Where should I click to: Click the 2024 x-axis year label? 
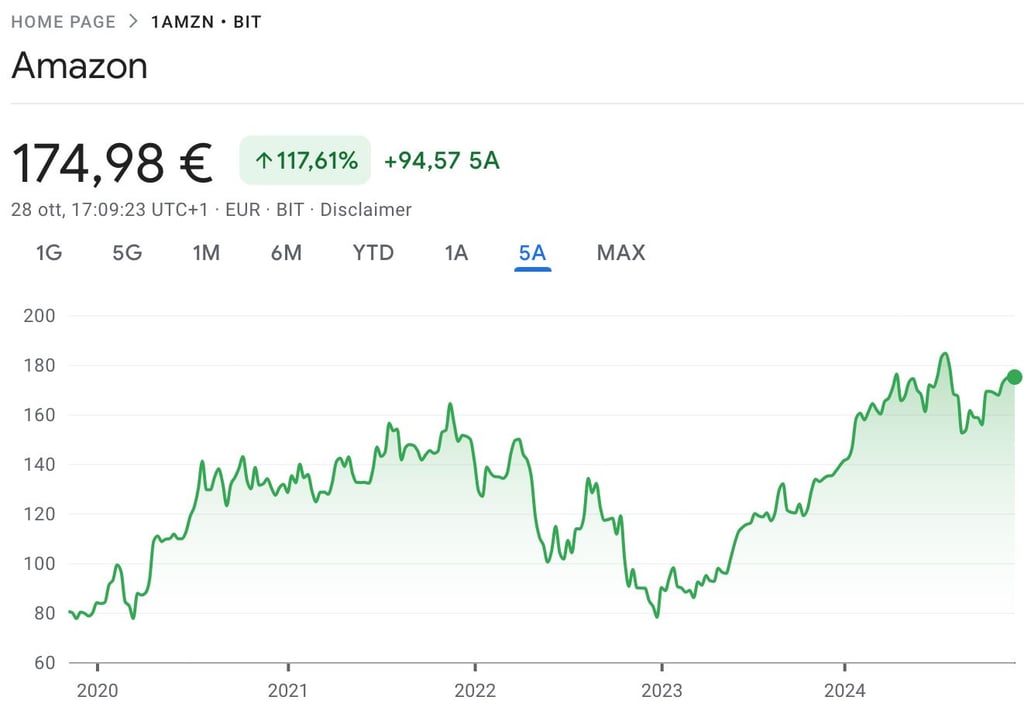pyautogui.click(x=845, y=691)
